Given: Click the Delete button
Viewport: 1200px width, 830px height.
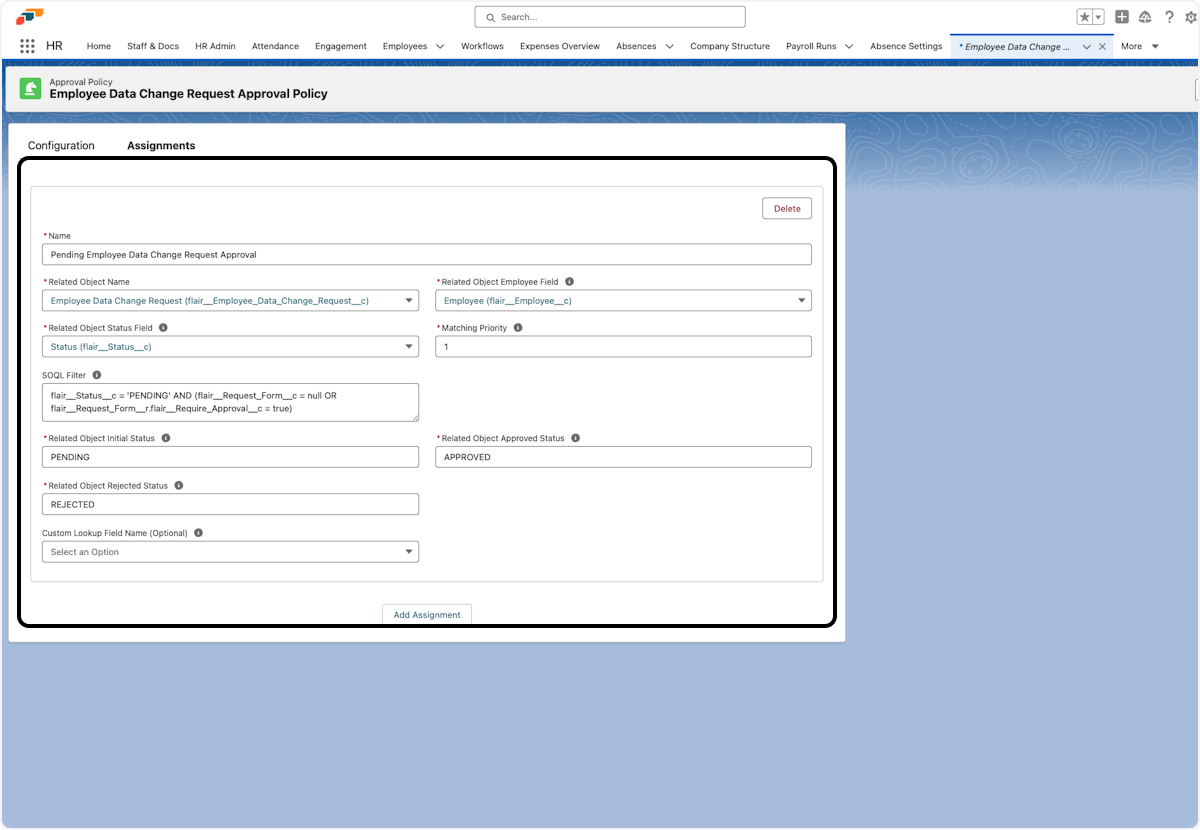Looking at the screenshot, I should [x=786, y=208].
